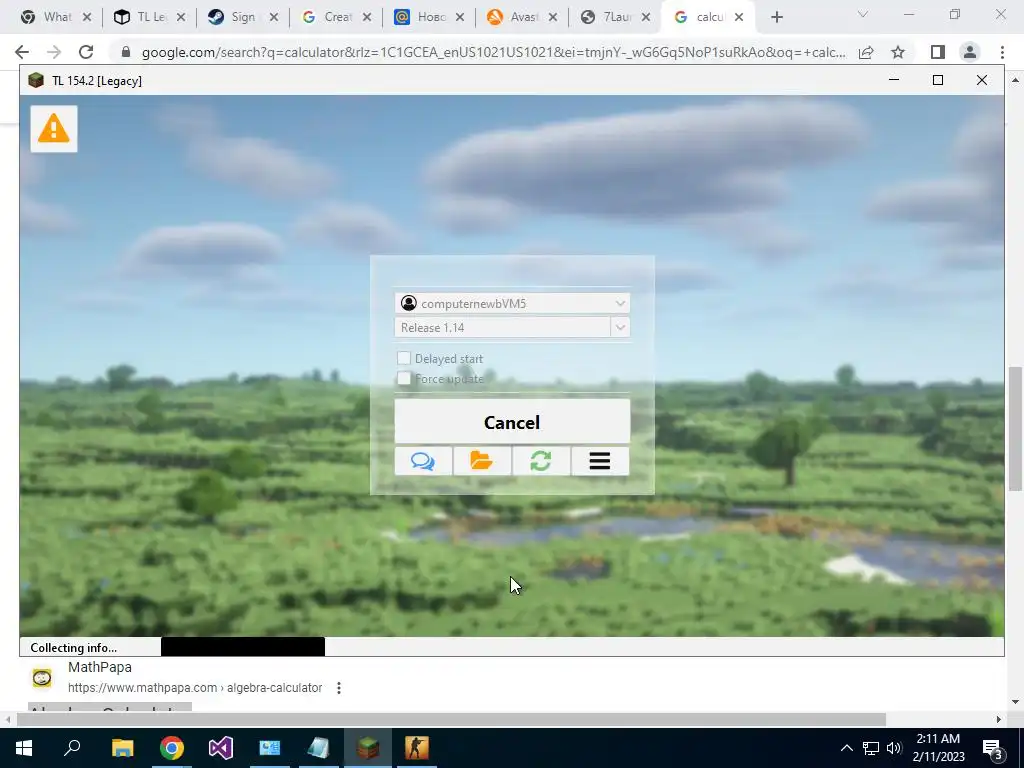Click the 'Collecting info...' status text
Viewport: 1024px width, 768px height.
pos(73,647)
